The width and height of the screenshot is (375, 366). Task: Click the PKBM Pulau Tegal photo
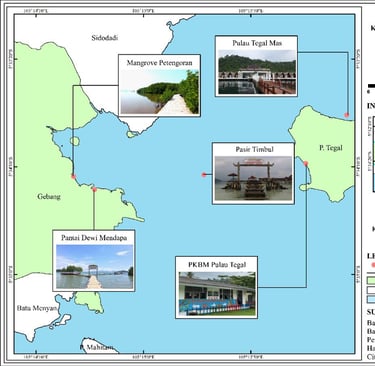pos(217,294)
